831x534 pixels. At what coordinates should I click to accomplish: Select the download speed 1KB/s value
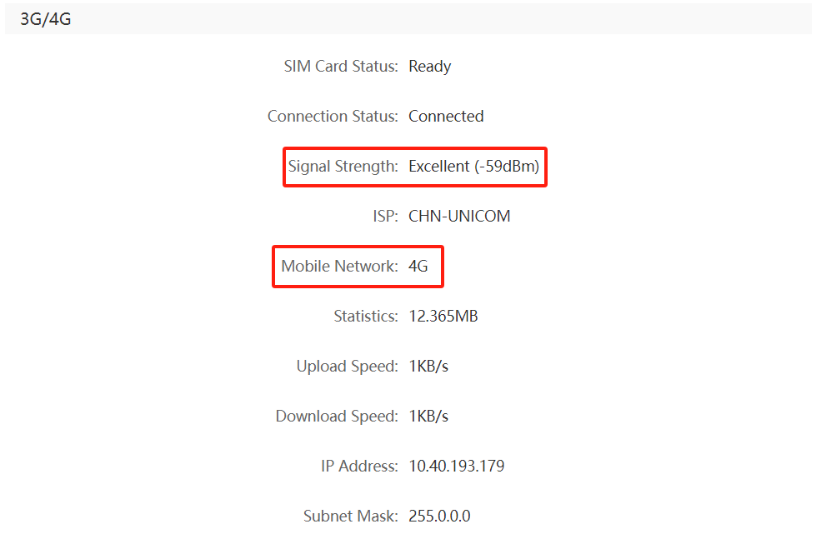(x=428, y=417)
